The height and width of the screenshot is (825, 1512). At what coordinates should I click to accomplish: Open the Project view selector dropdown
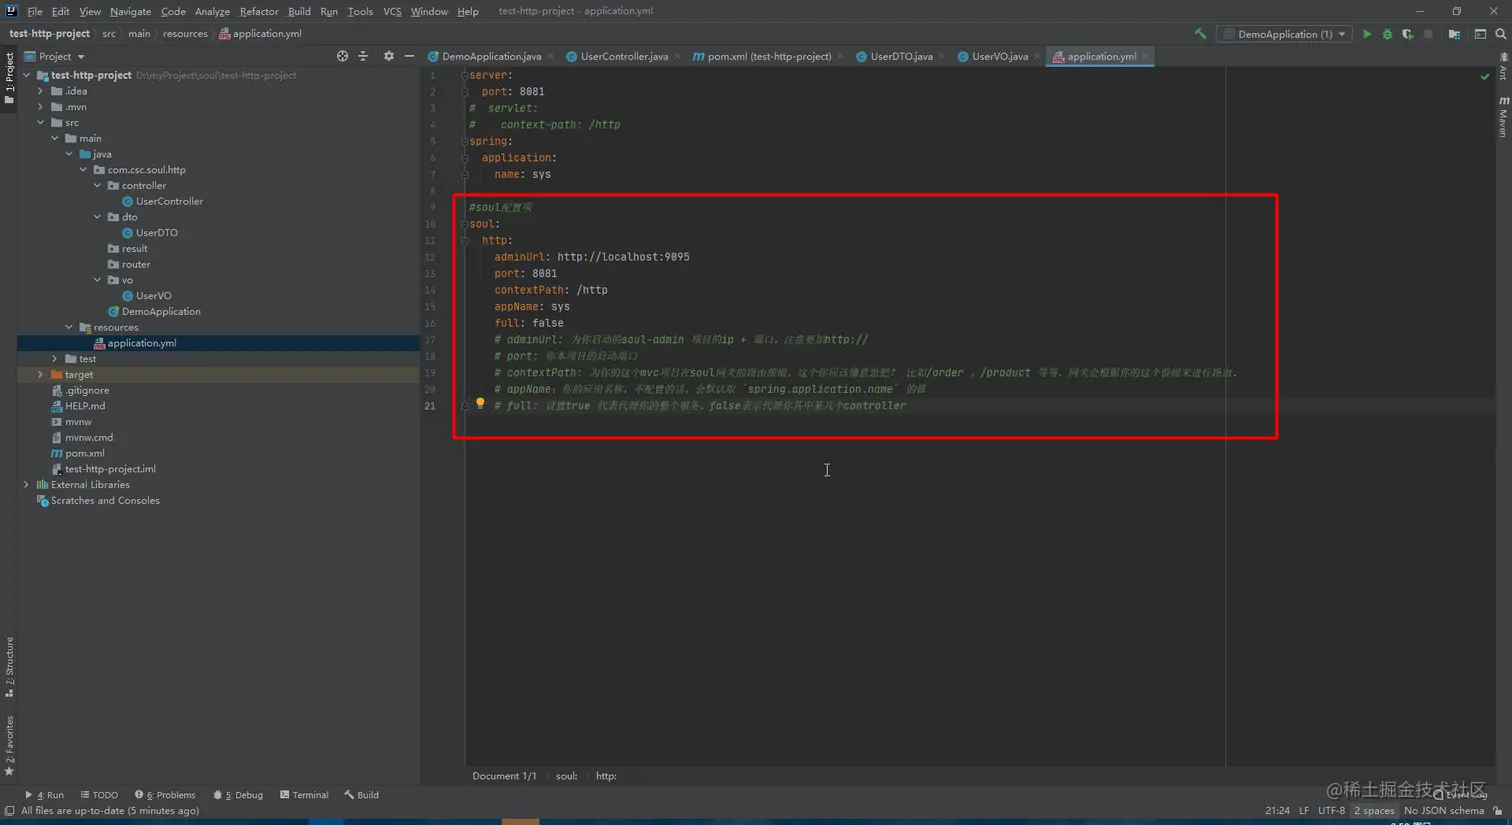(54, 56)
